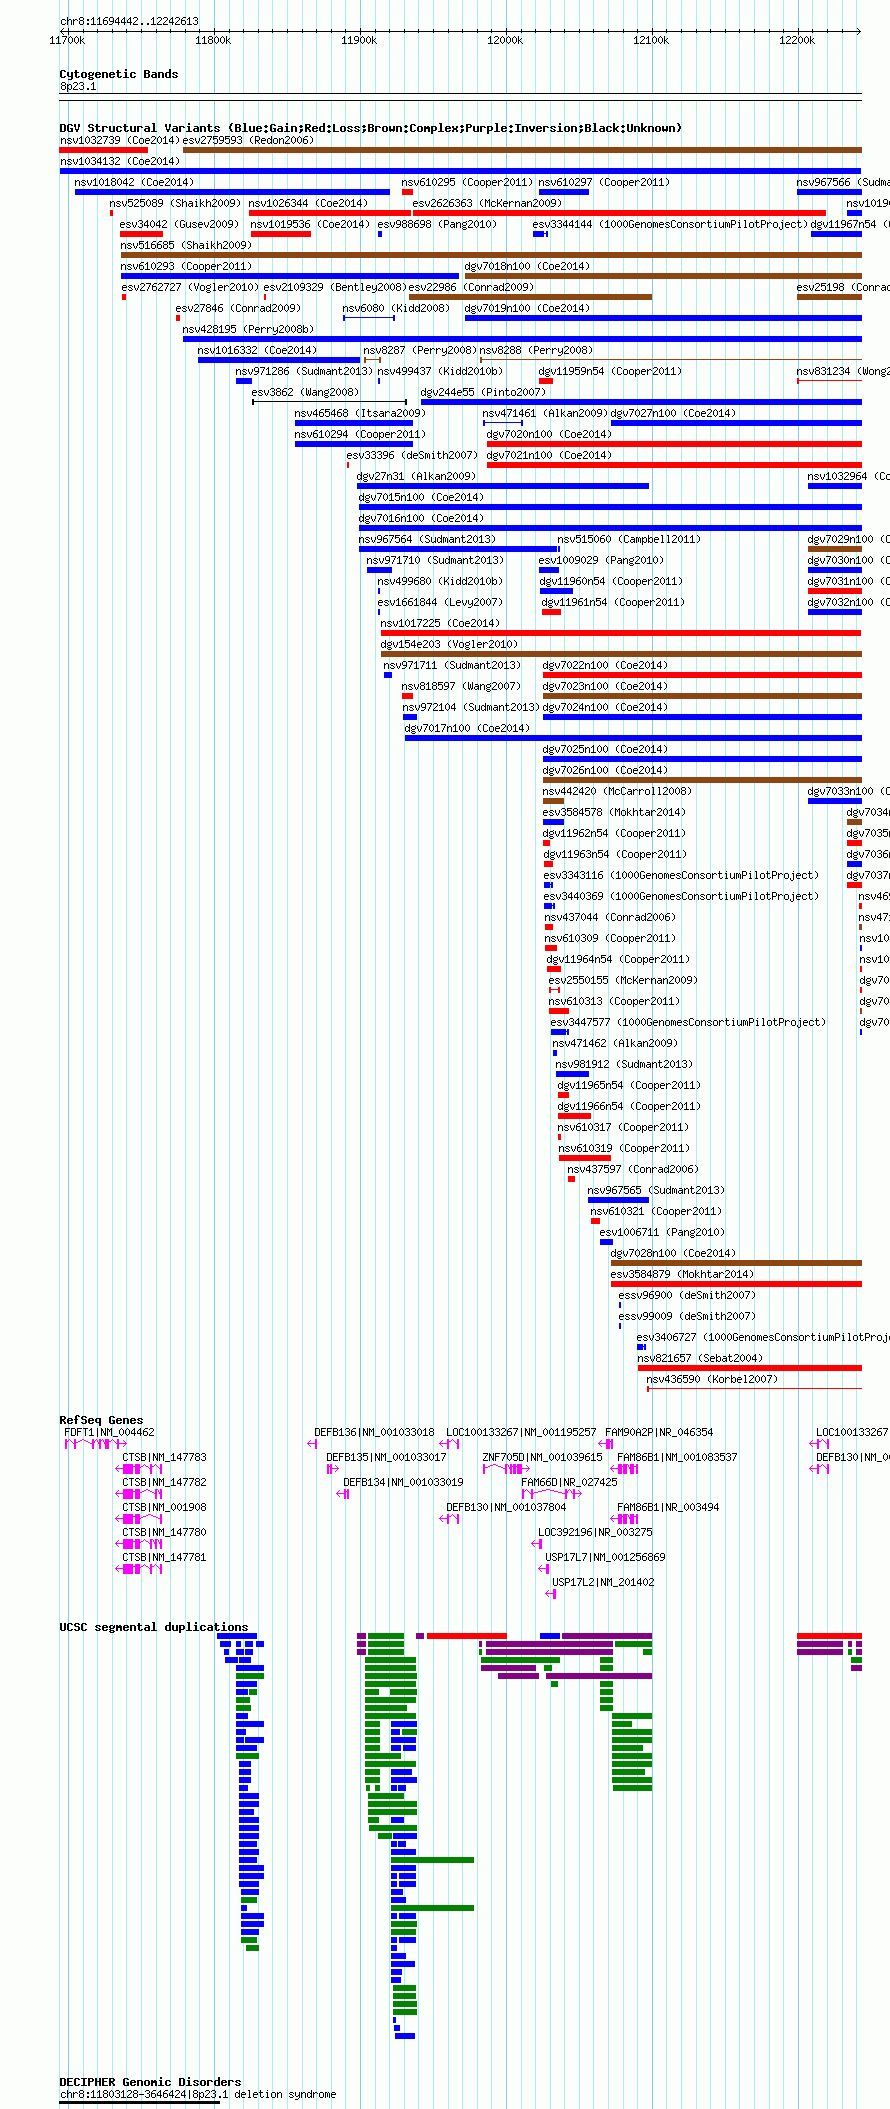Select variant esv2759593 (Redon2006)
The width and height of the screenshot is (890, 2109).
248,140
